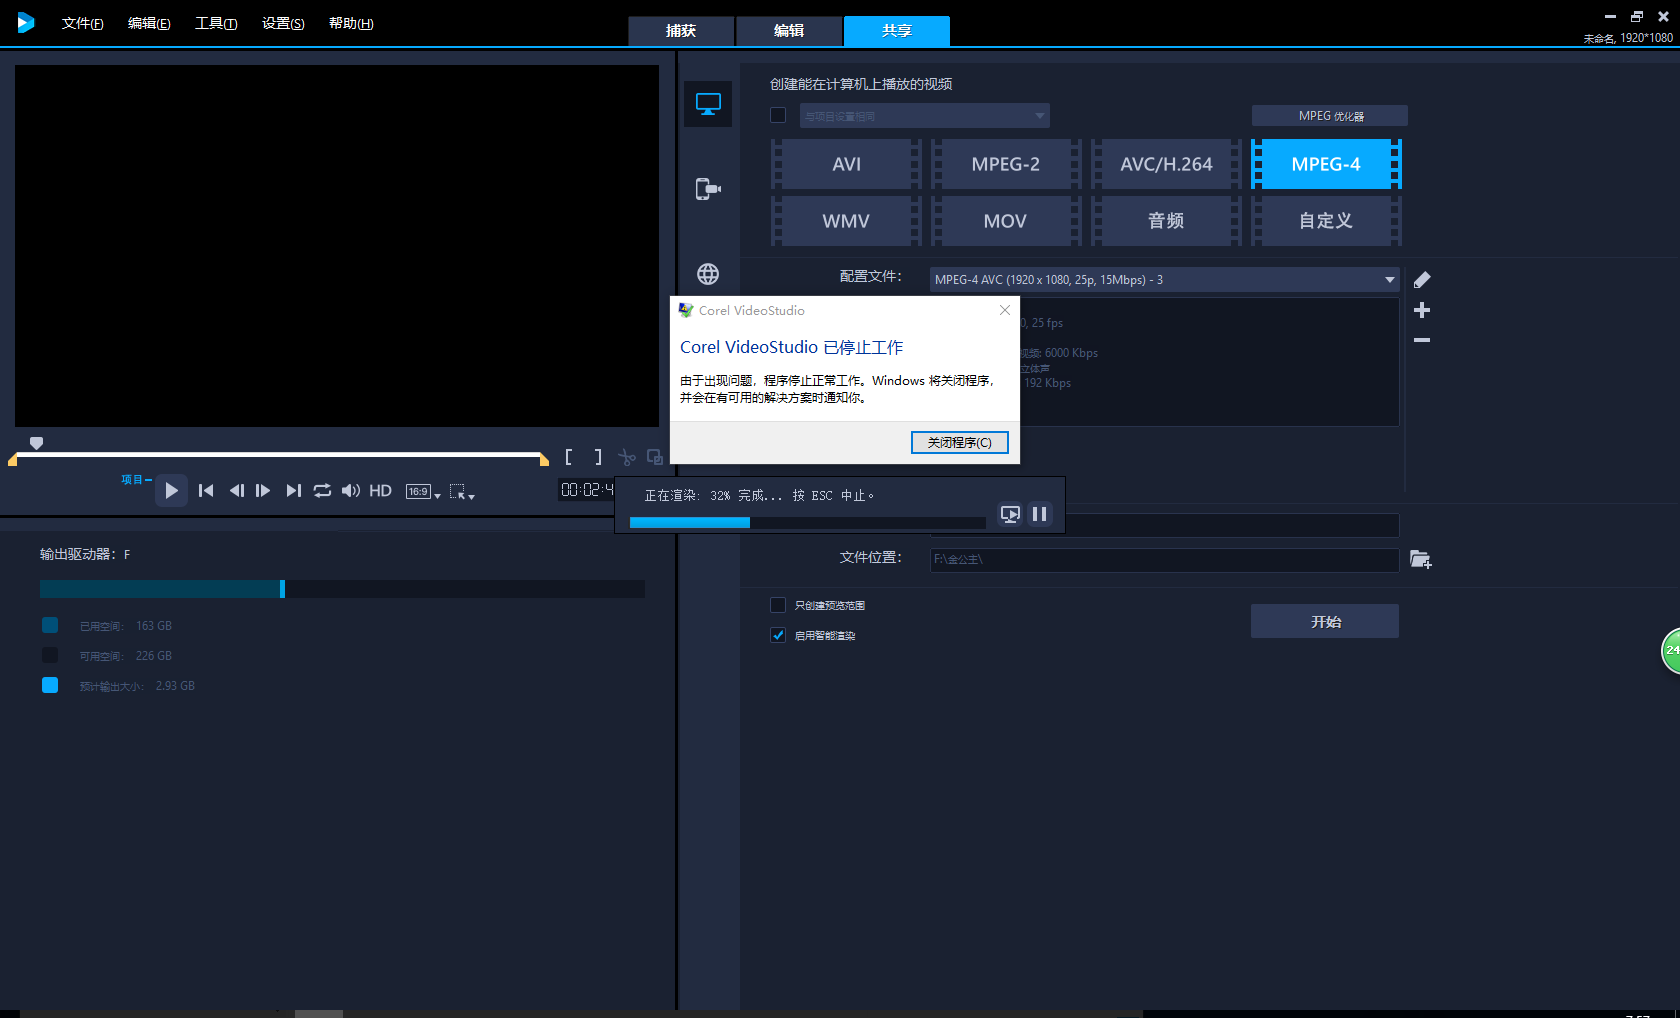This screenshot has width=1680, height=1018.
Task: Toggle 启用智能渲染 checkbox
Action: coord(778,635)
